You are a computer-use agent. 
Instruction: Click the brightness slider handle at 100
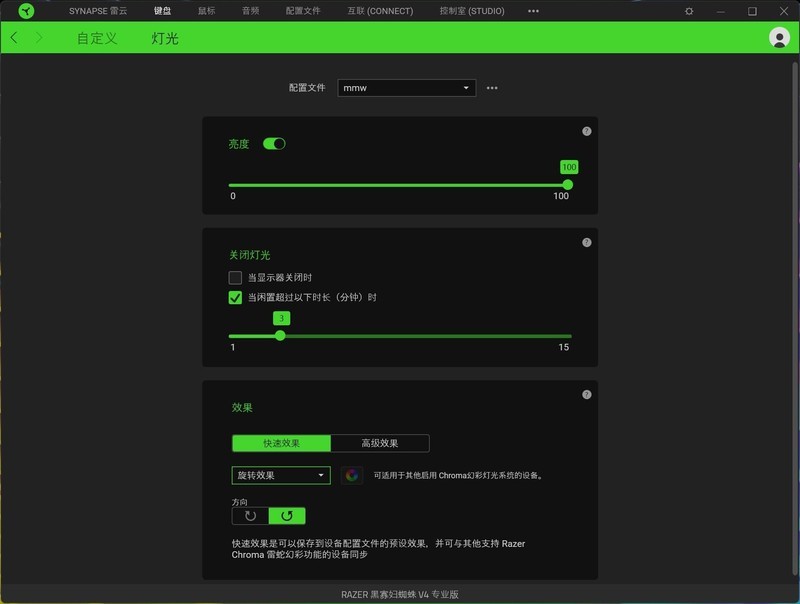click(567, 185)
